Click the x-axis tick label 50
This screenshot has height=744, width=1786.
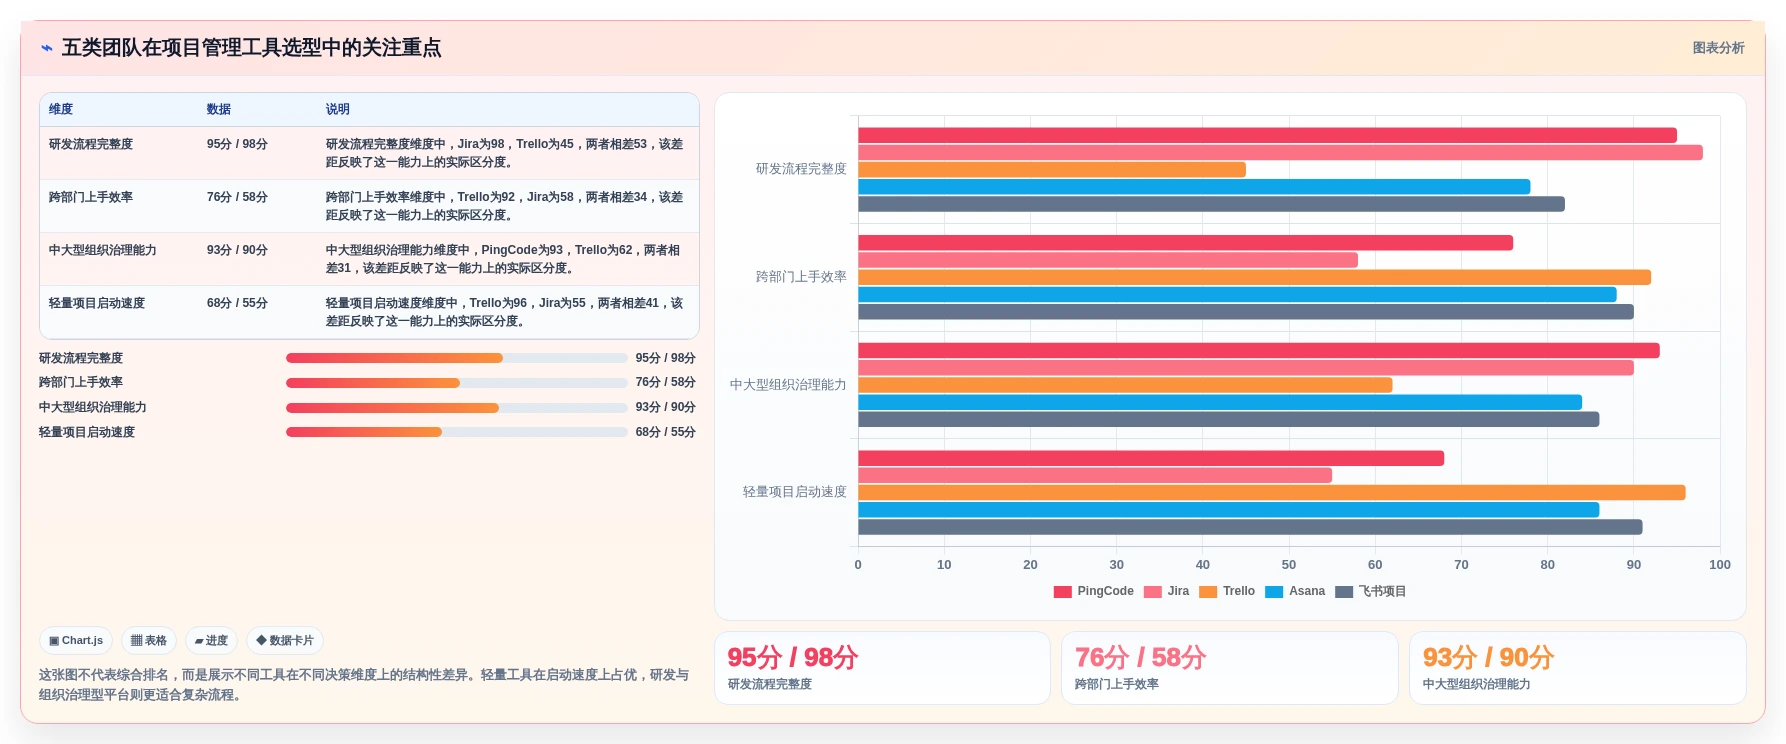[x=1289, y=565]
